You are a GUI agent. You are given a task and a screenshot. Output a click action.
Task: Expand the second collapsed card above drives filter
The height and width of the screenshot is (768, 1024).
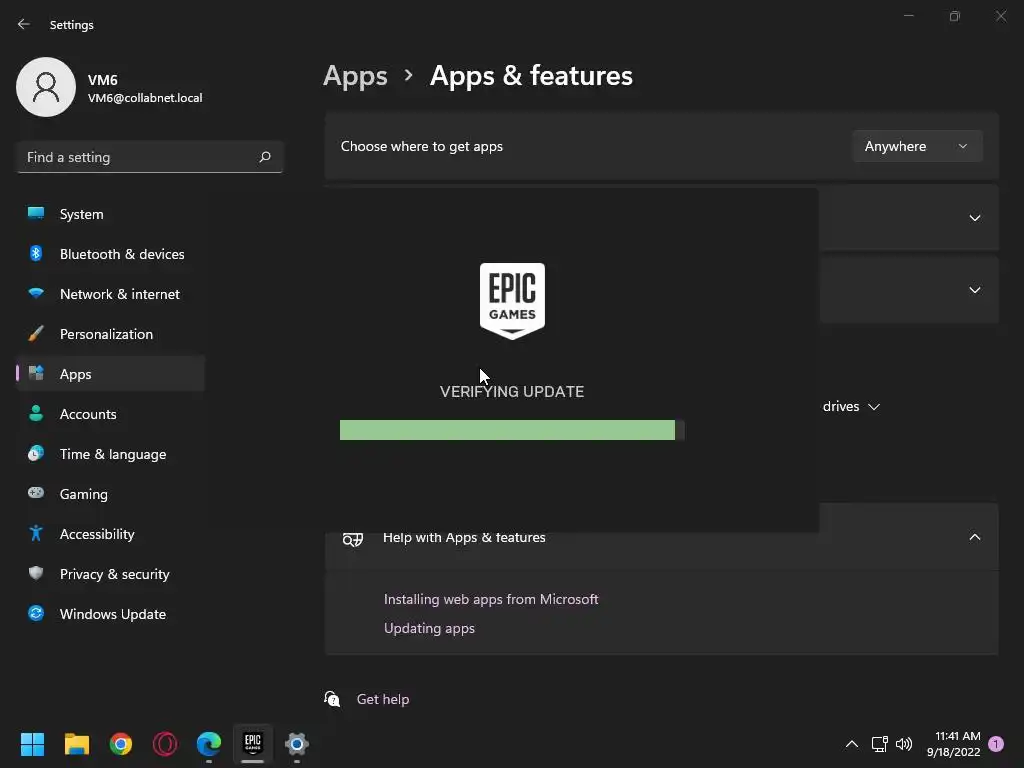click(974, 289)
